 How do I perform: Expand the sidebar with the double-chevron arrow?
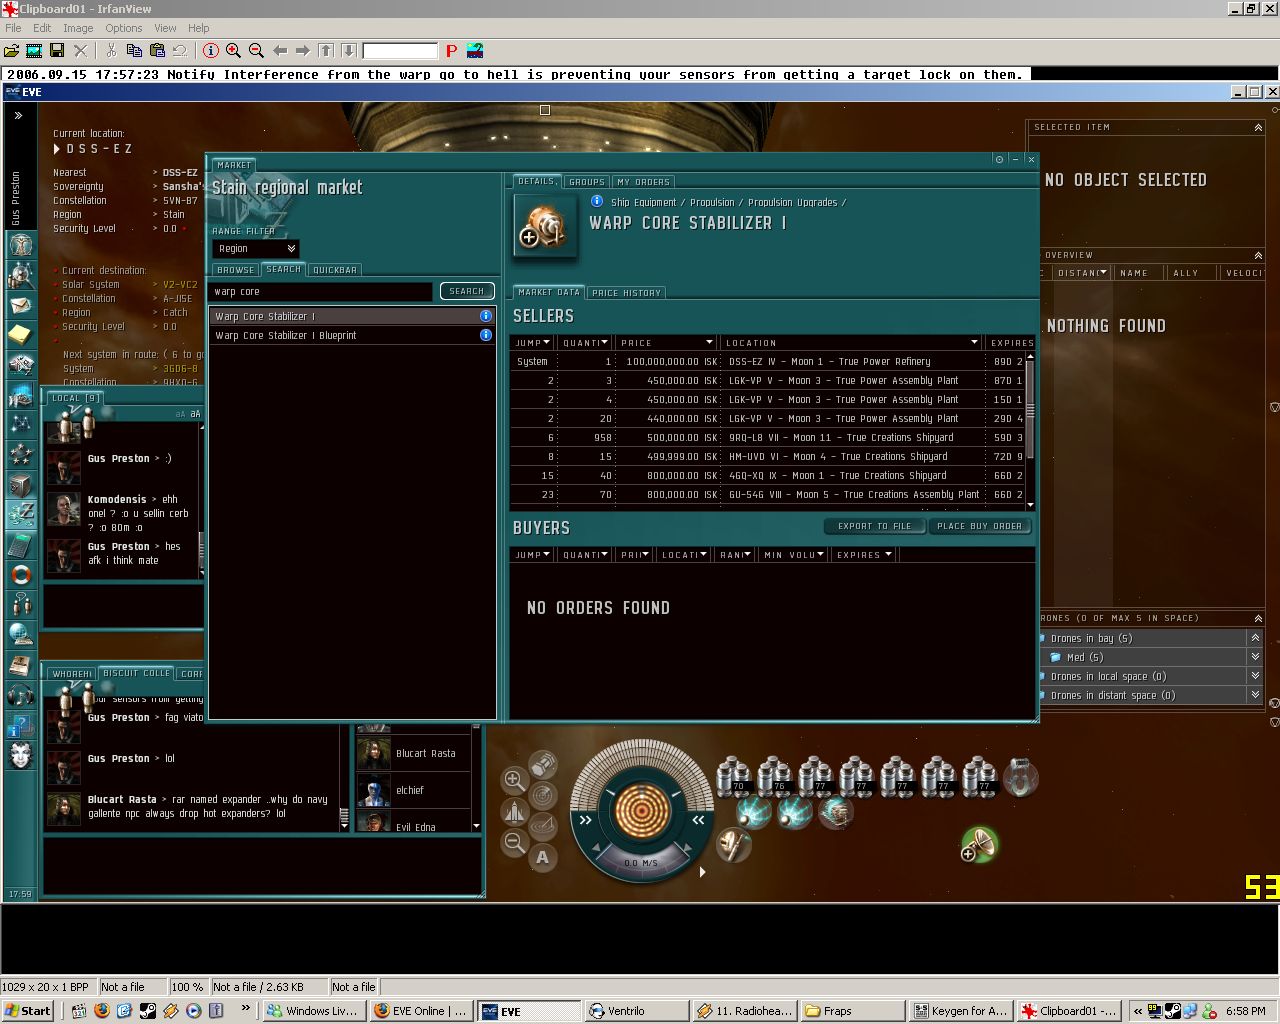[x=18, y=116]
